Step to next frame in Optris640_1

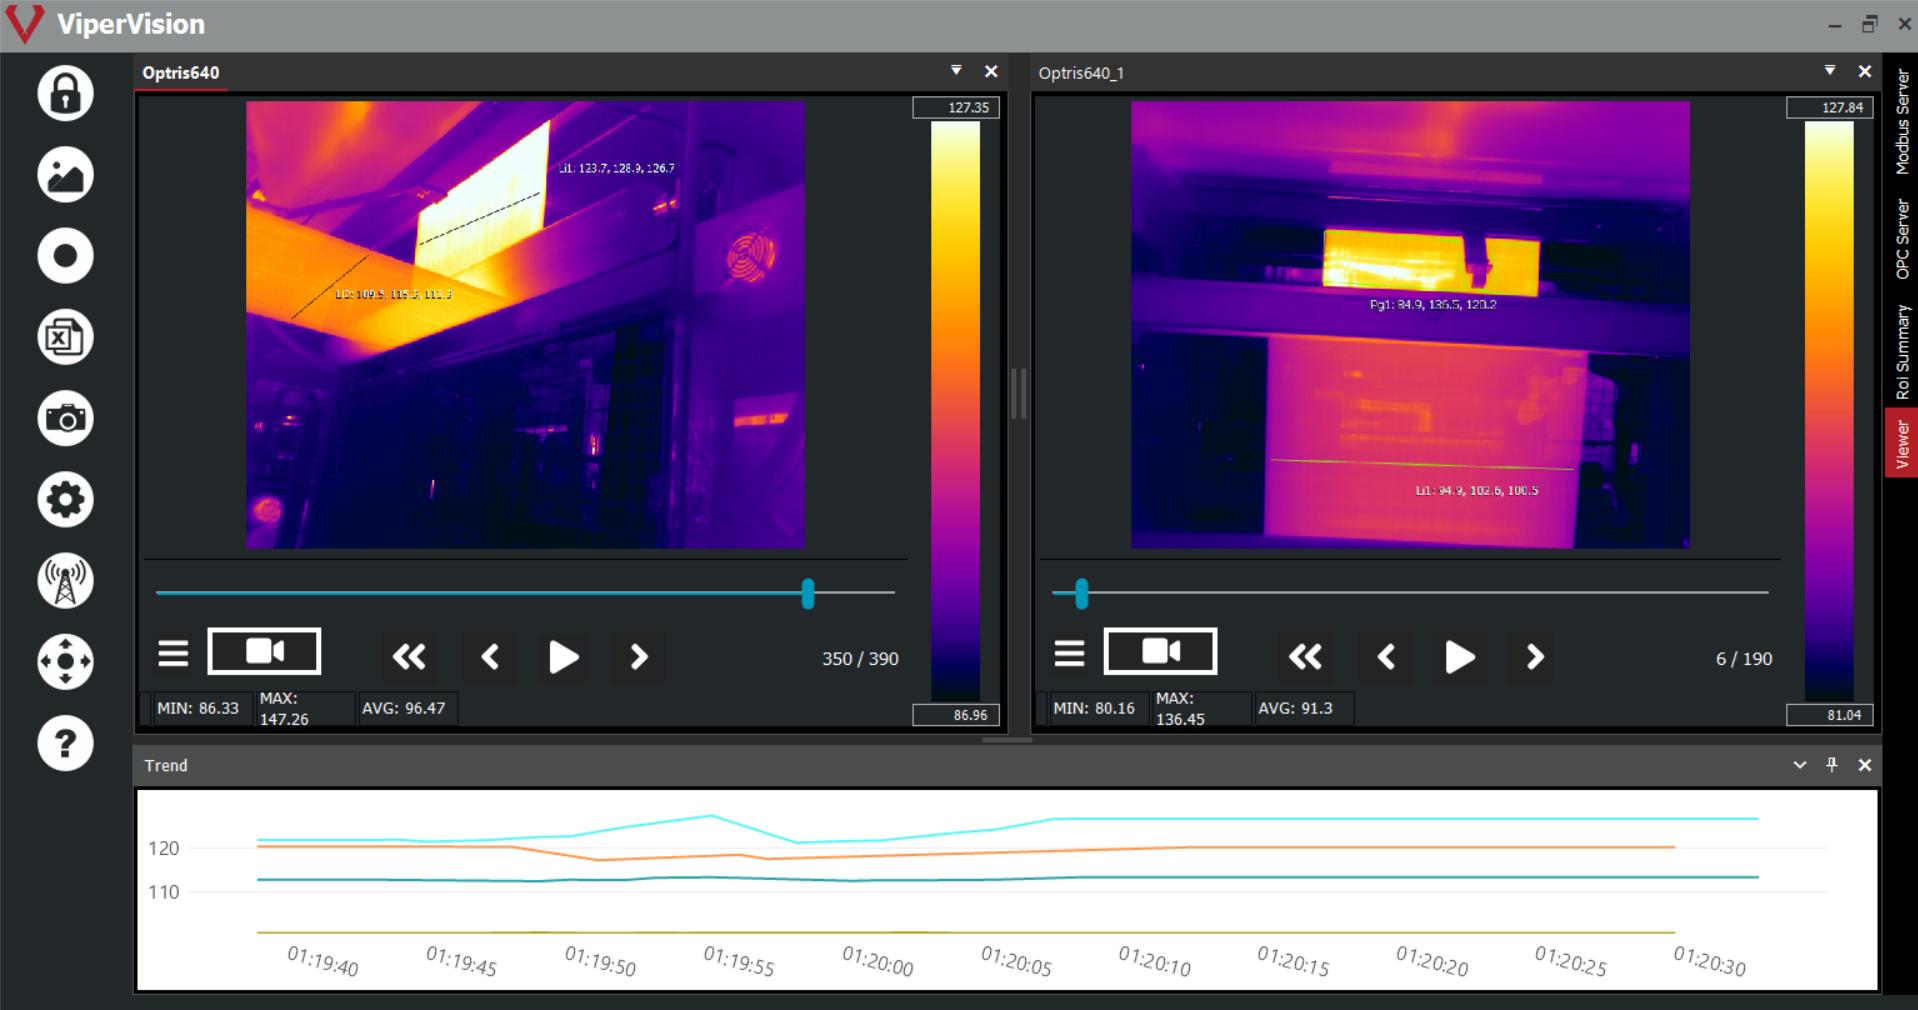[1535, 657]
